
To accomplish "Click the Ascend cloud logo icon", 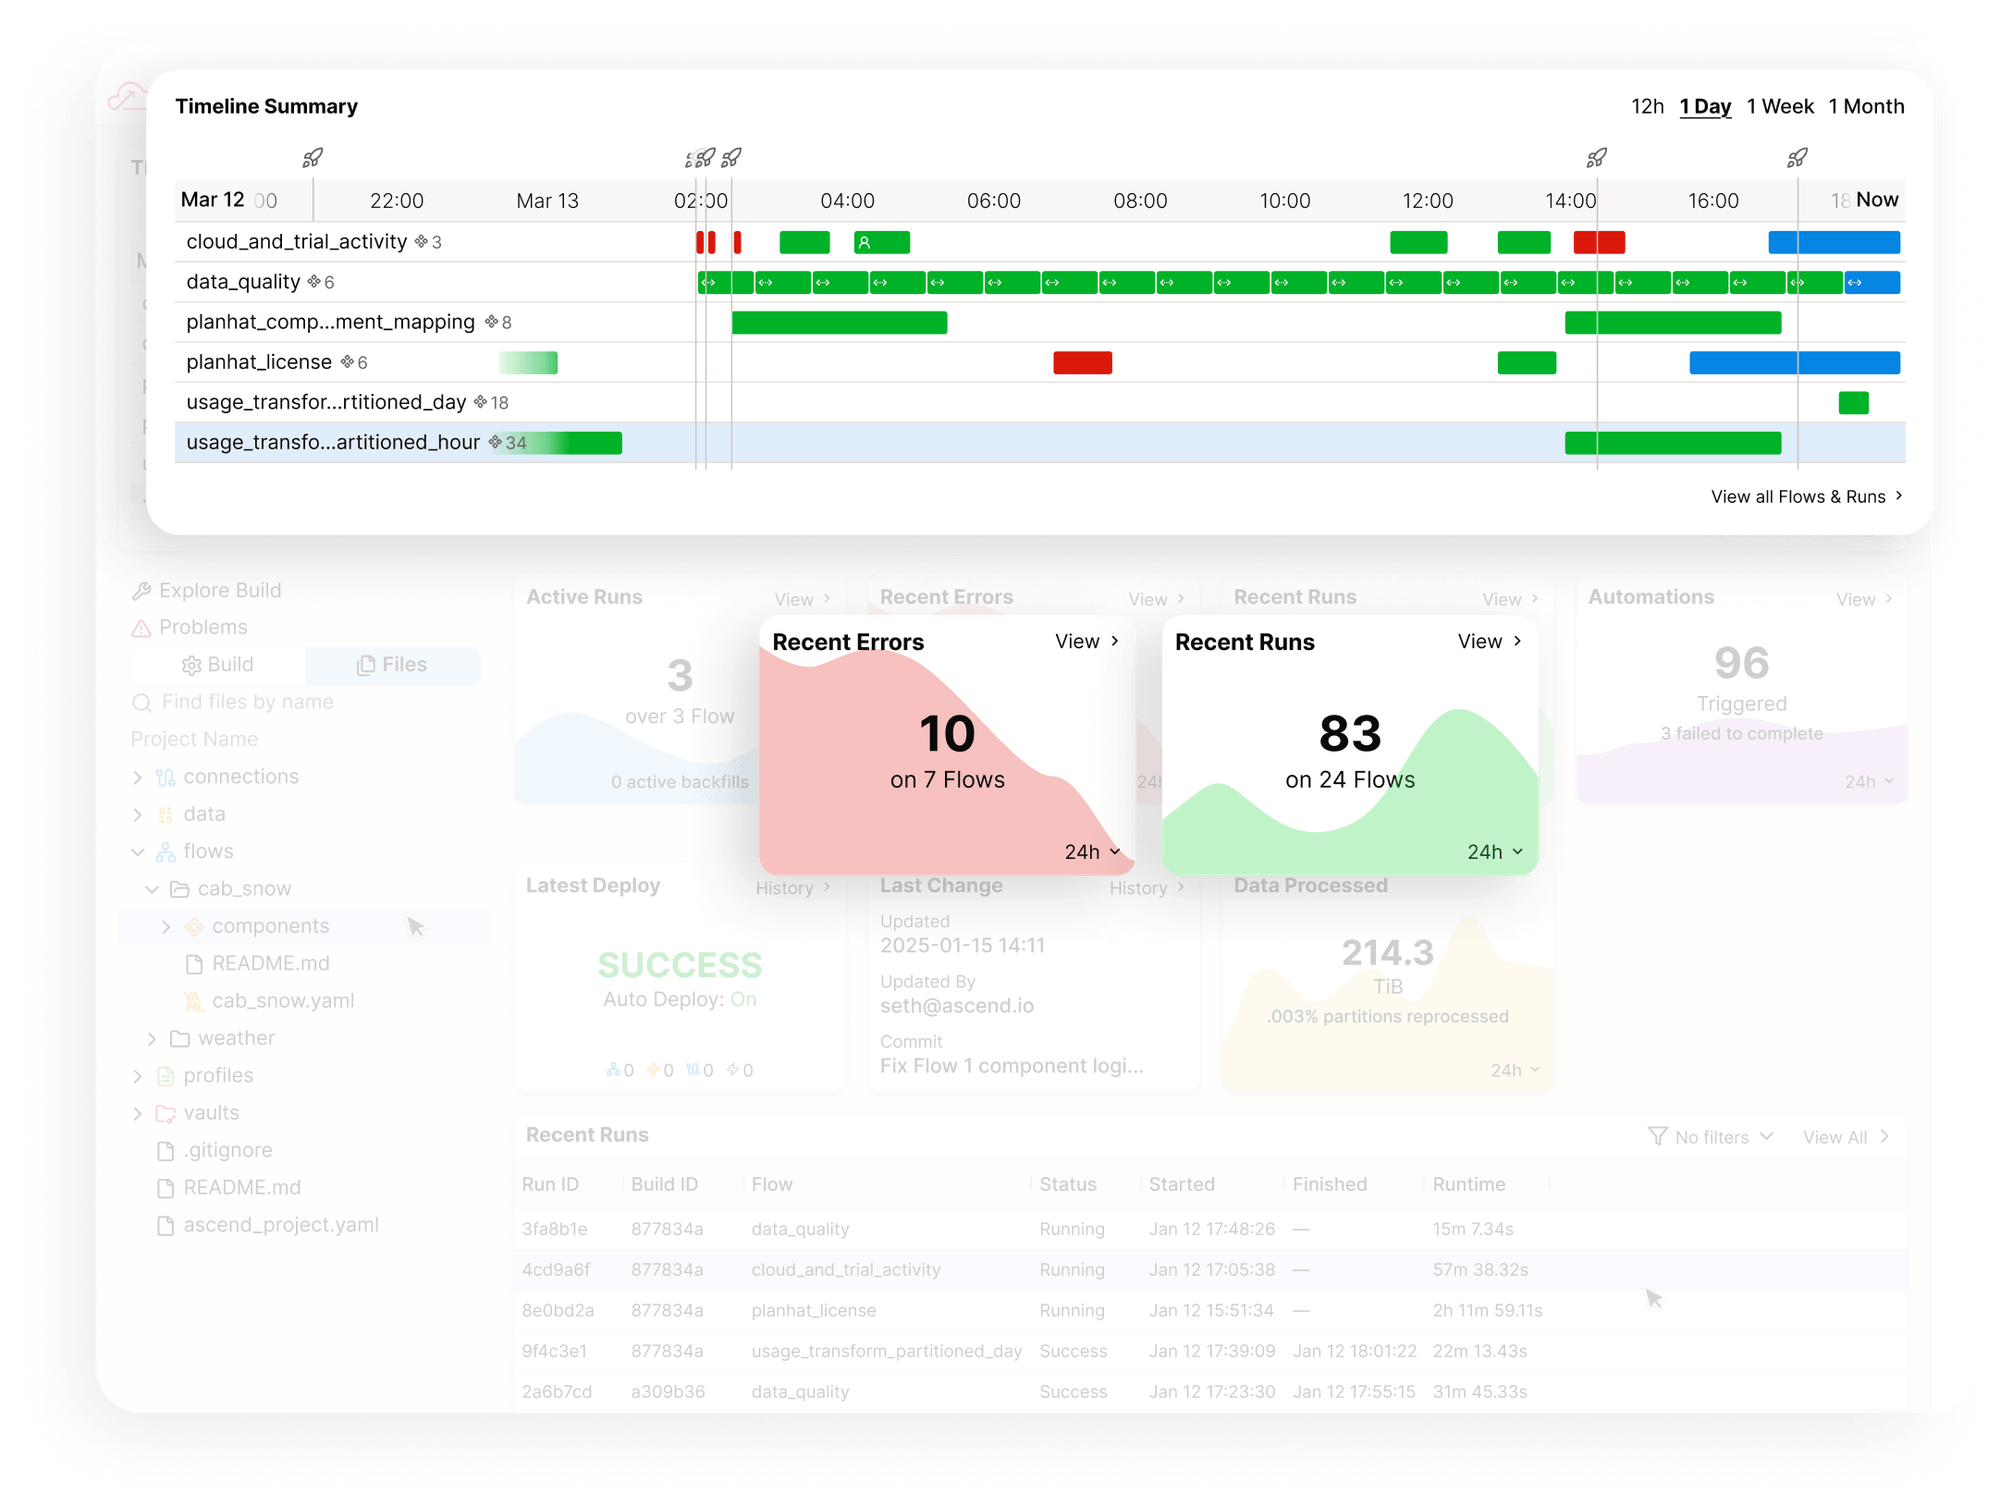I will [x=126, y=97].
